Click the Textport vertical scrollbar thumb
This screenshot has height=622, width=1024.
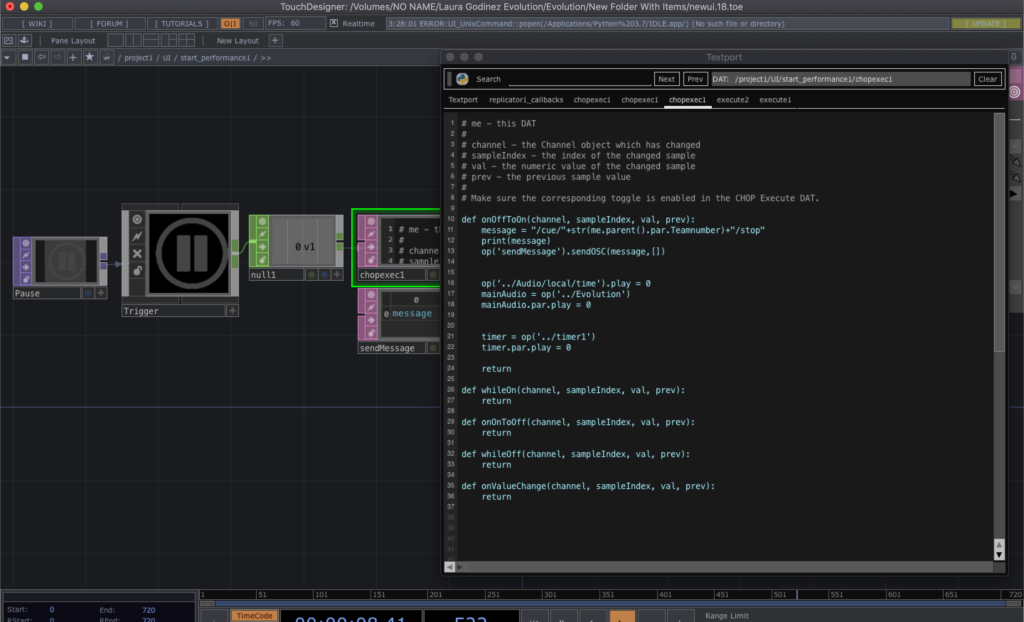(999, 233)
